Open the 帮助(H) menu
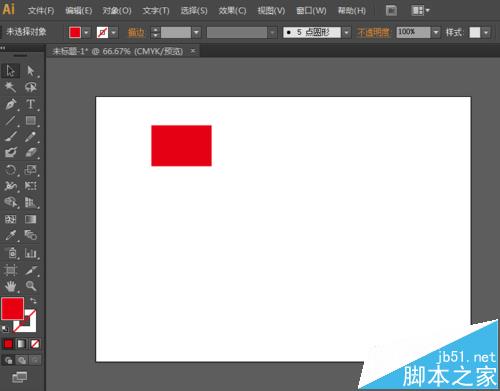500x391 pixels. (x=352, y=11)
